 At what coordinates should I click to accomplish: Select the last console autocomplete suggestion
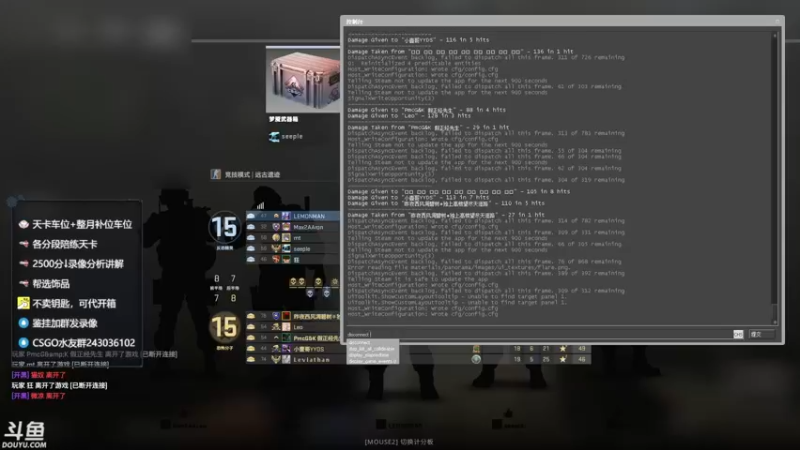point(372,361)
